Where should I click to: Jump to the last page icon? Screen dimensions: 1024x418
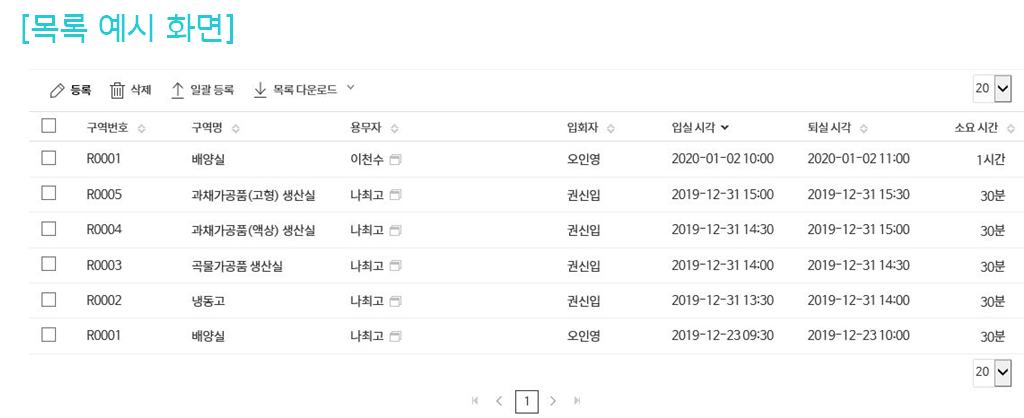[x=577, y=401]
